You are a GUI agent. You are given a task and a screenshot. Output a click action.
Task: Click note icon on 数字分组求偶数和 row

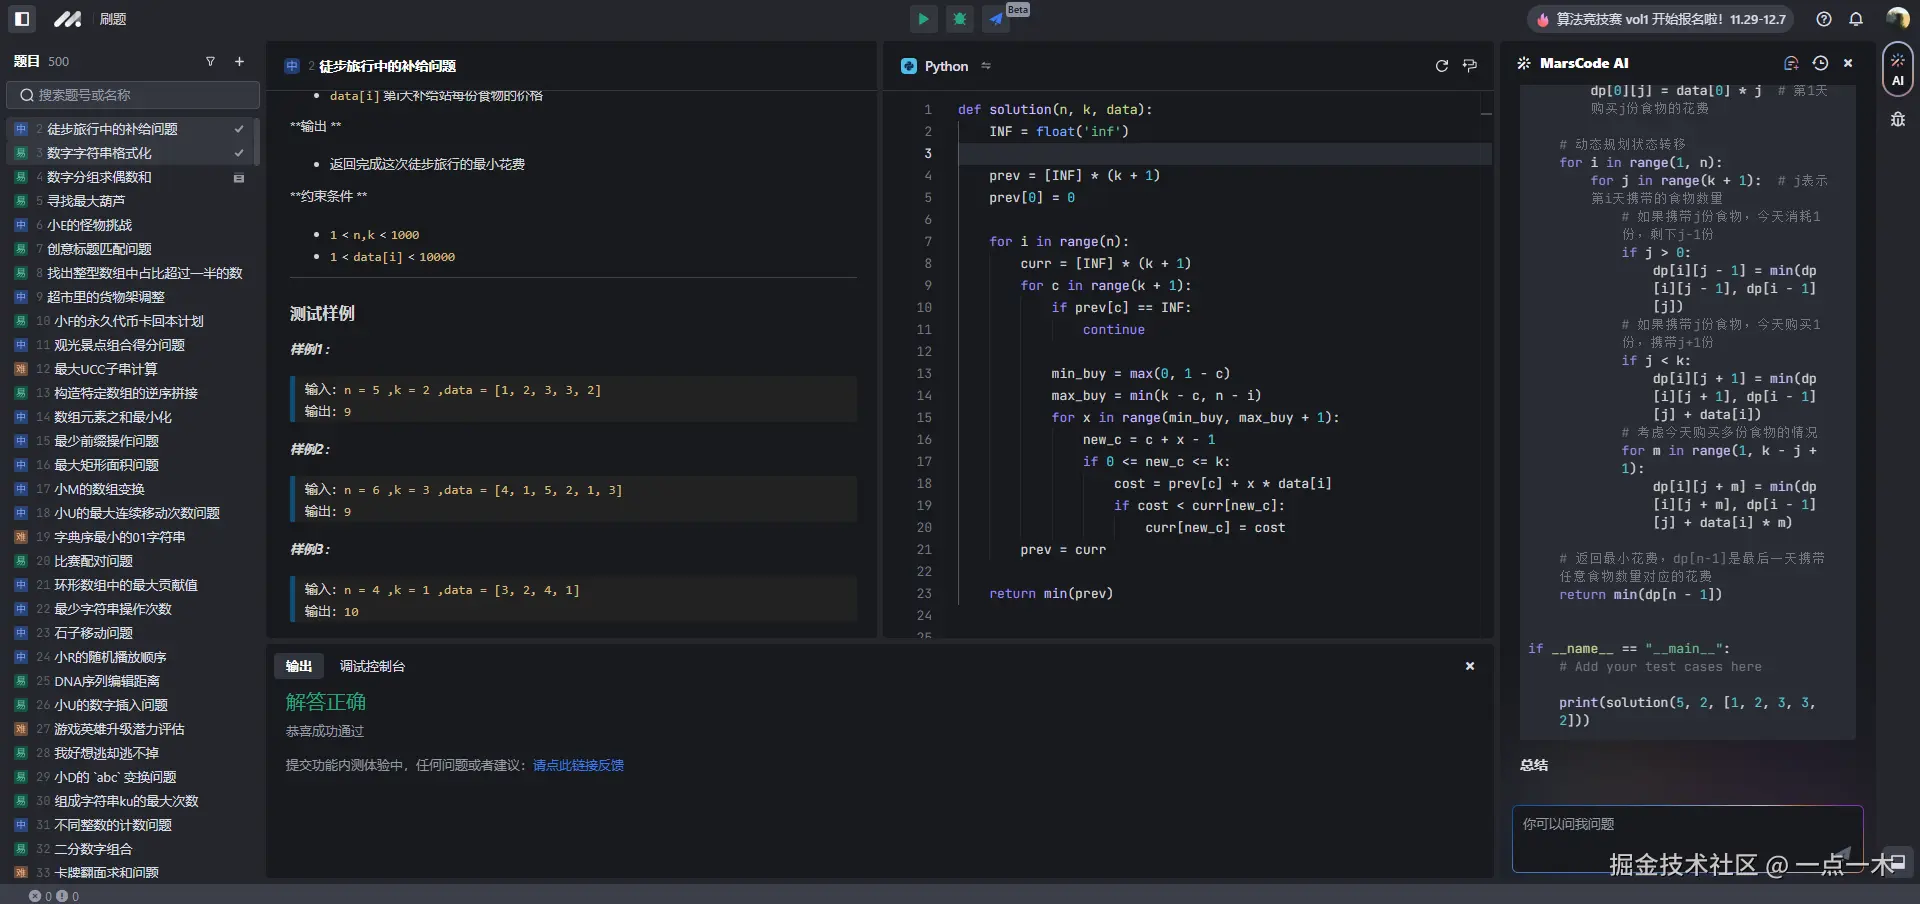pos(239,178)
